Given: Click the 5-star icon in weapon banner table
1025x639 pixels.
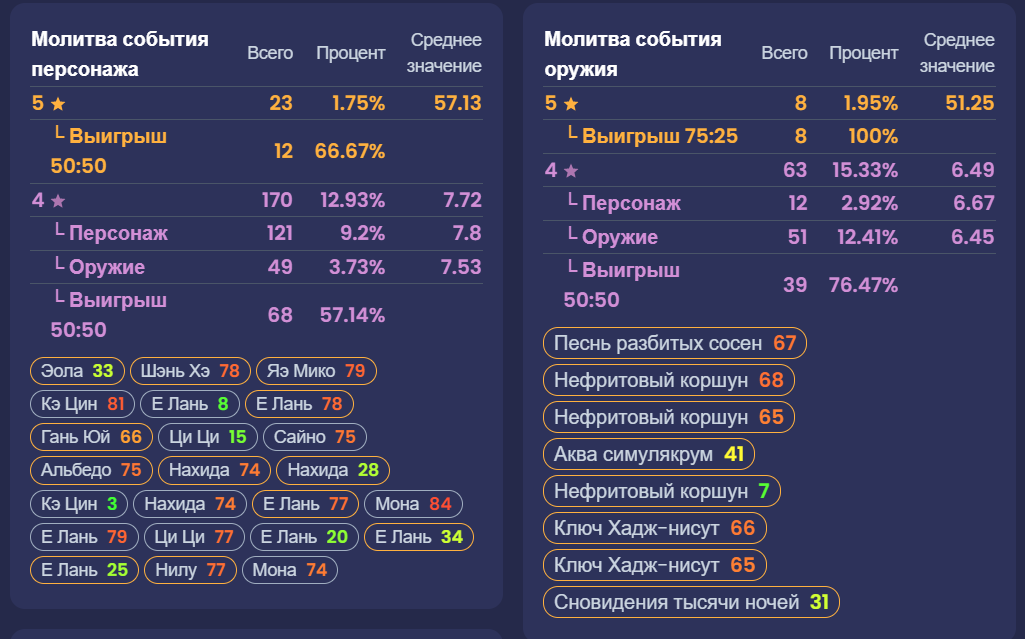Looking at the screenshot, I should (571, 103).
